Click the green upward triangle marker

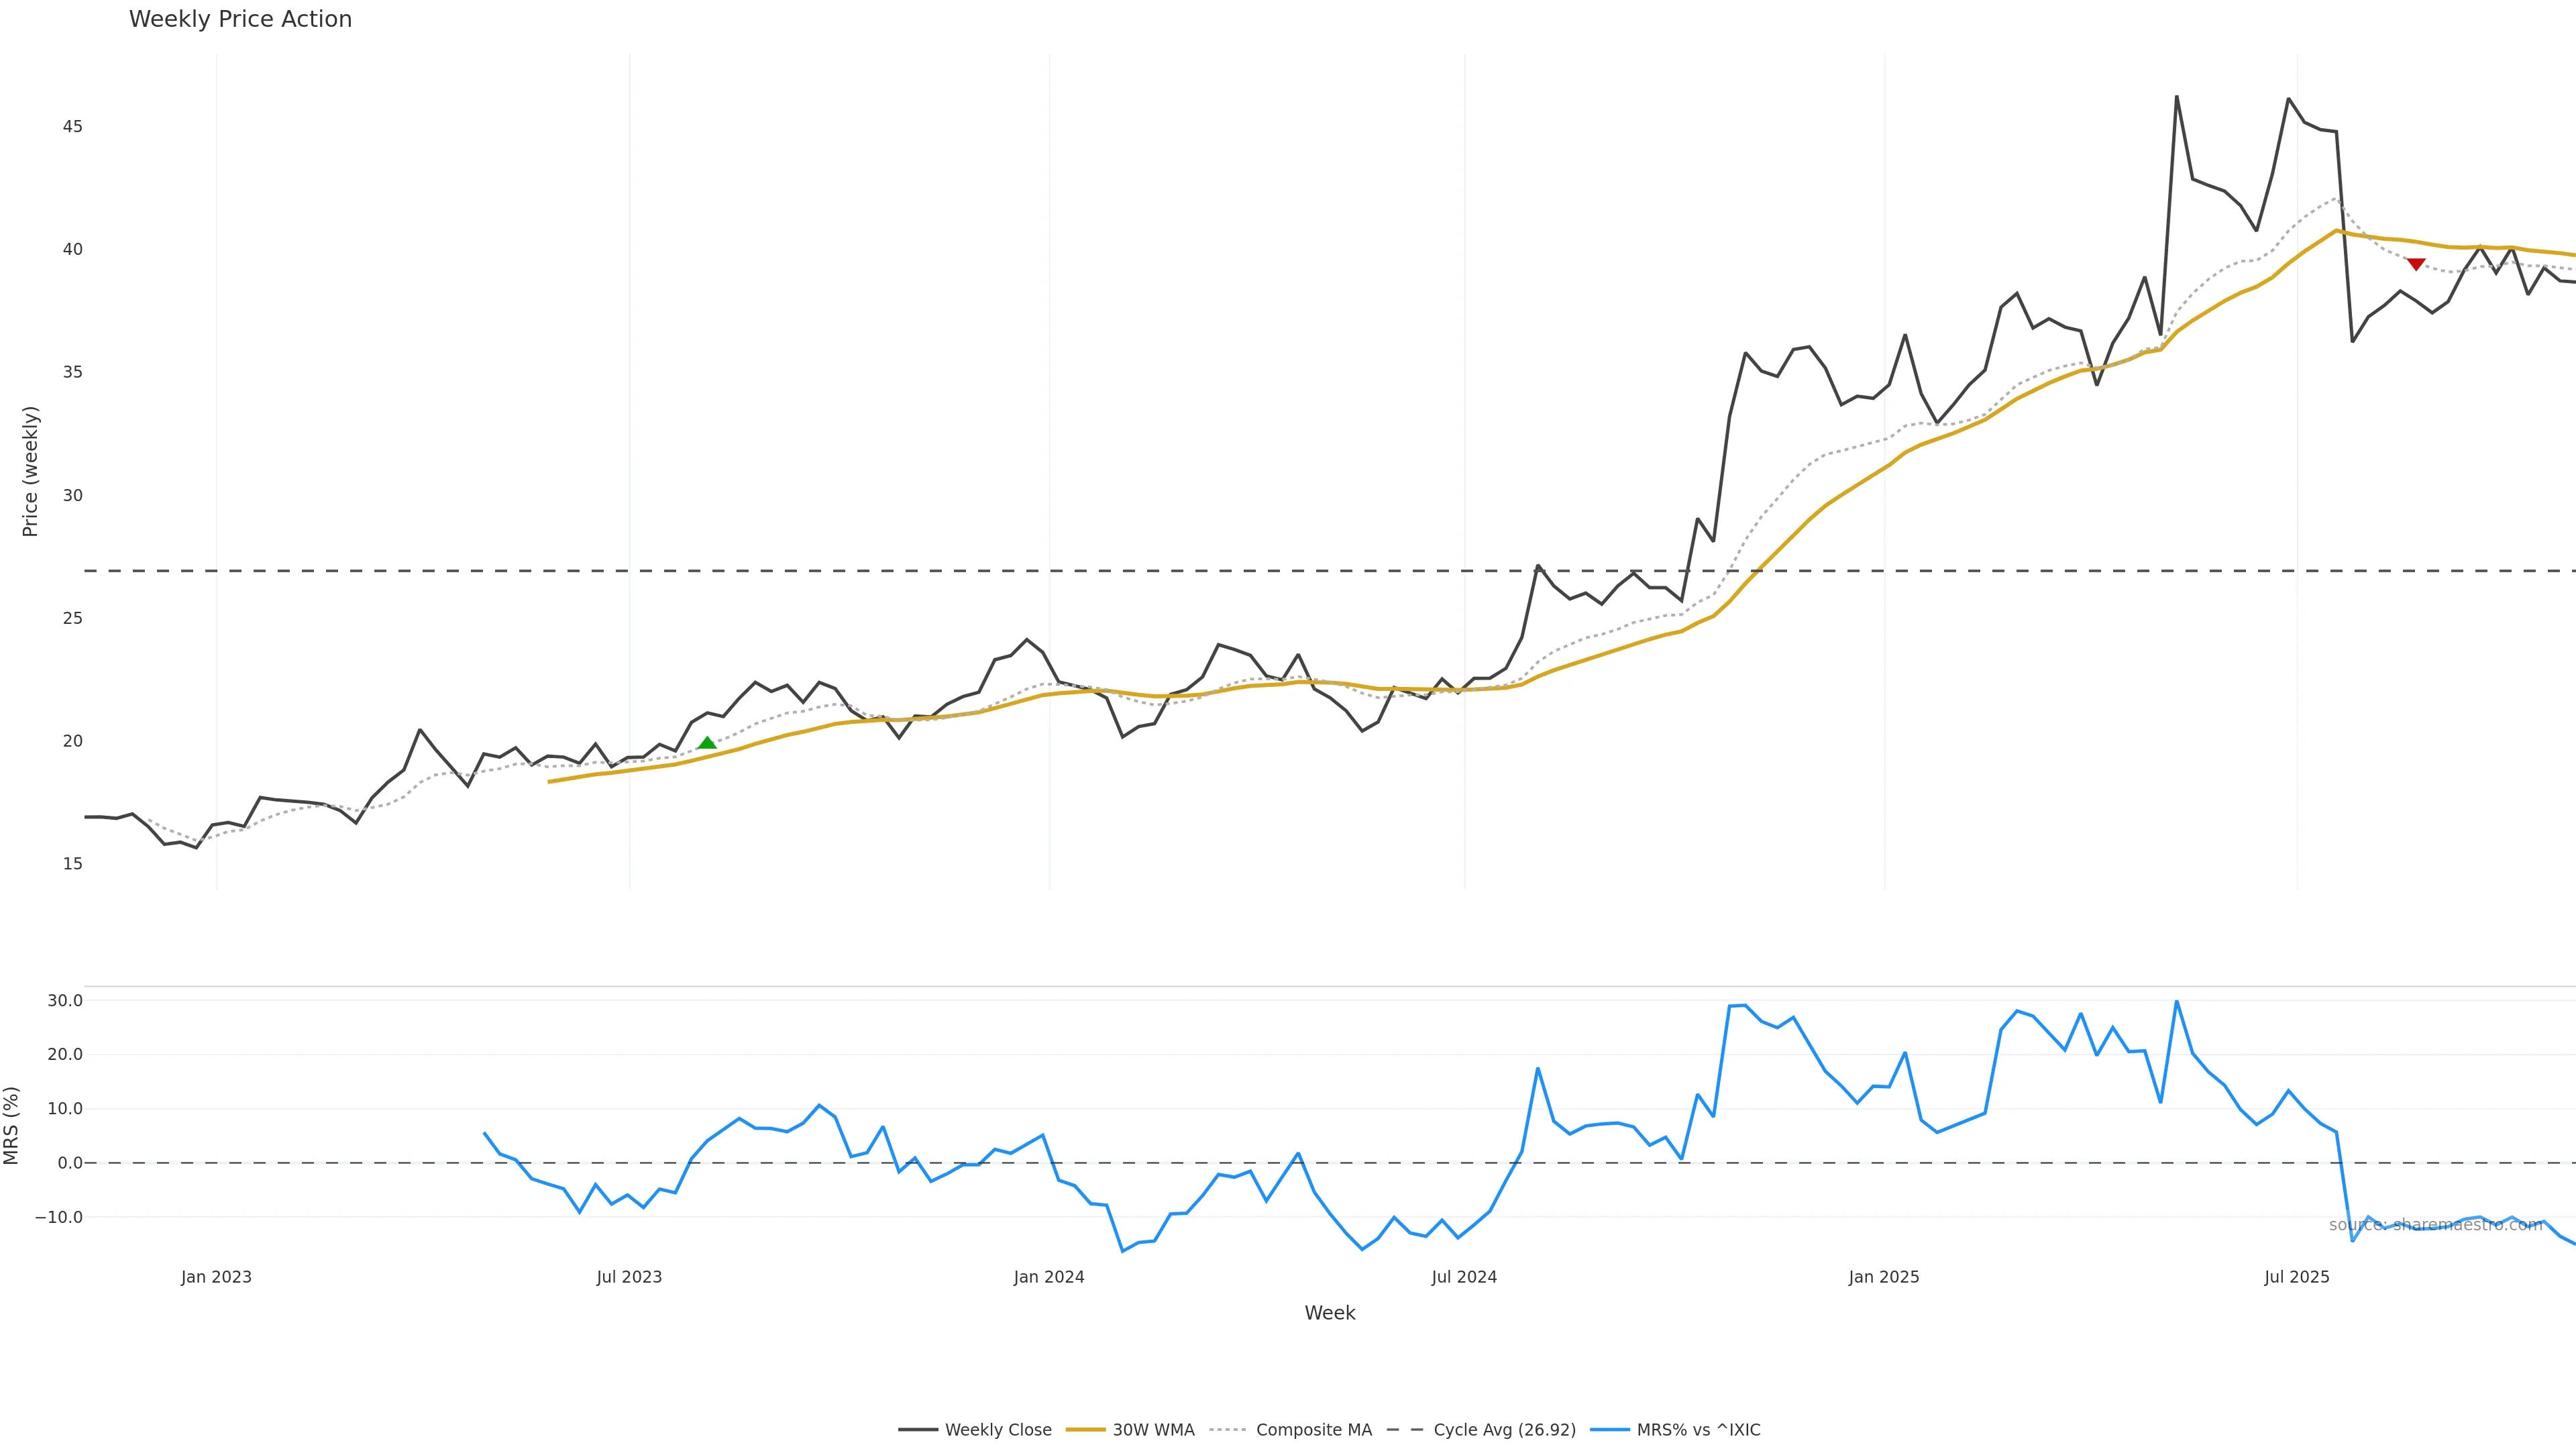point(707,743)
